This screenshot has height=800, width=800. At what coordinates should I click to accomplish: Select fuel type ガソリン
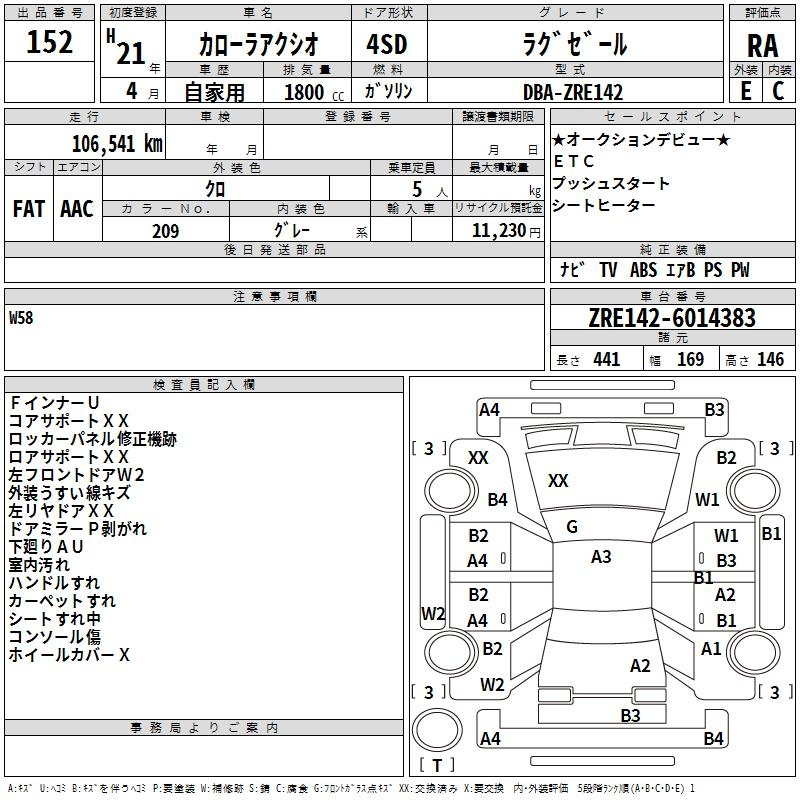388,91
